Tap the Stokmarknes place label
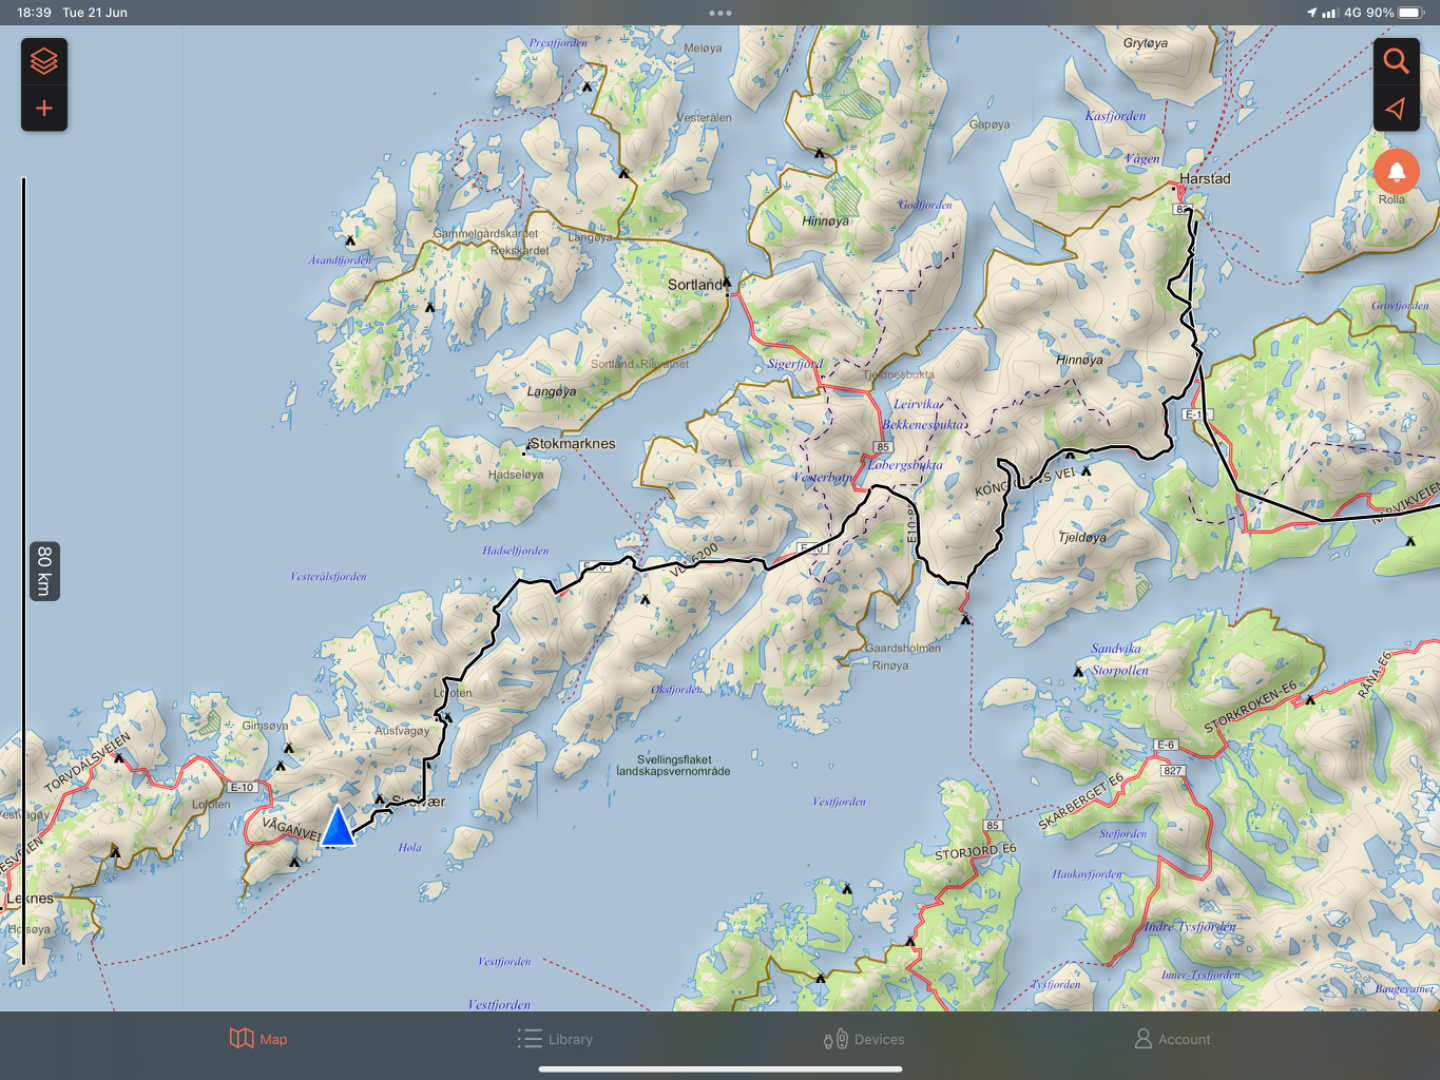The height and width of the screenshot is (1080, 1440). [x=572, y=443]
